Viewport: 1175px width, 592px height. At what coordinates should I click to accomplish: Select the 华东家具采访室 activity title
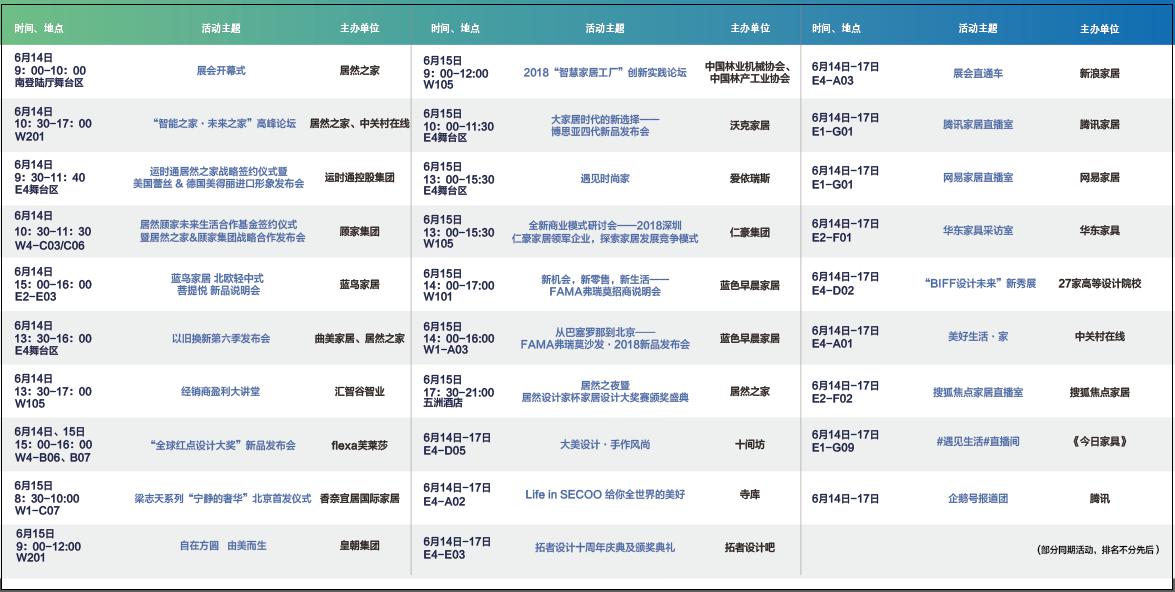978,231
